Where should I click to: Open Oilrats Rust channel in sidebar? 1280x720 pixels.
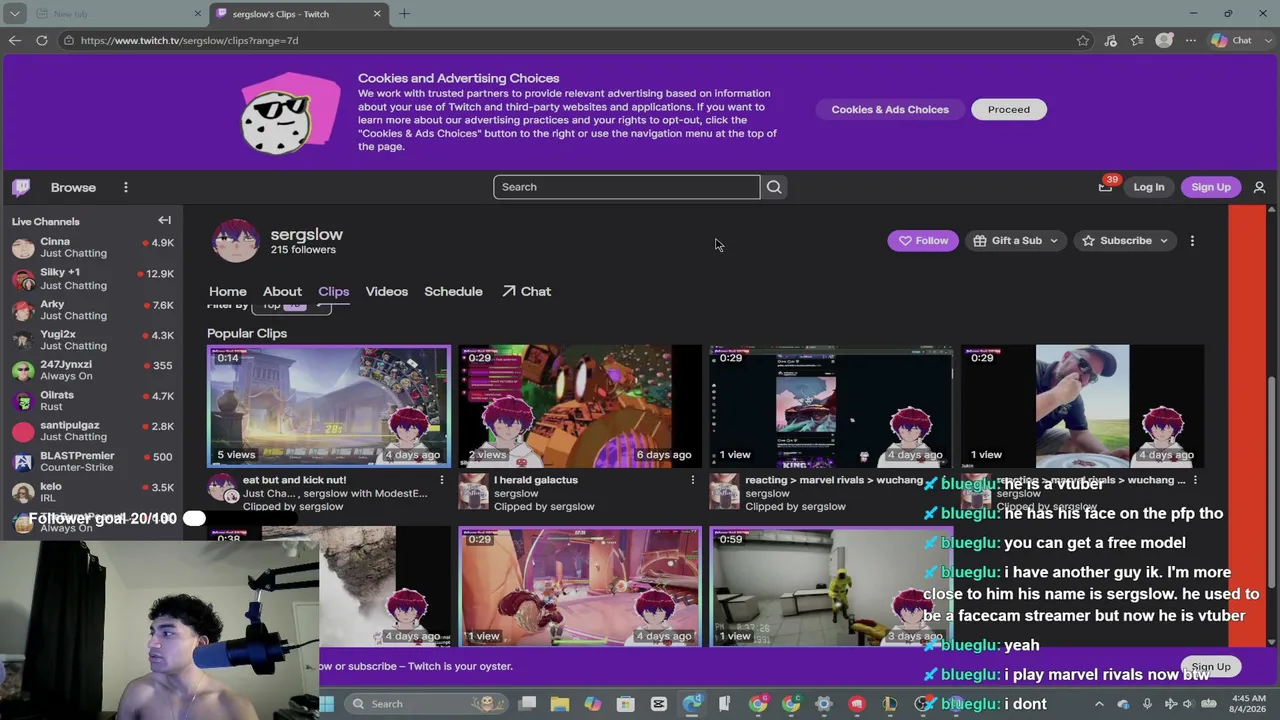click(x=92, y=401)
